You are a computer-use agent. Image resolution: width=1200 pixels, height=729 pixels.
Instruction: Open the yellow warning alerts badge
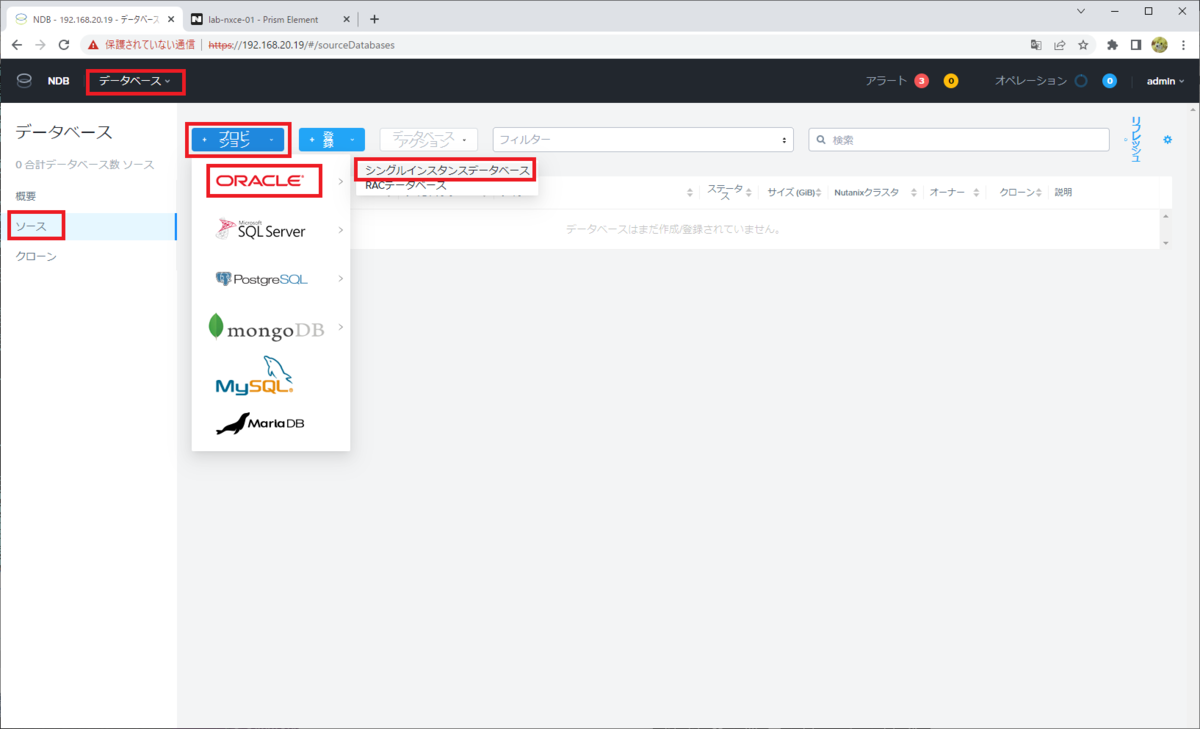951,81
